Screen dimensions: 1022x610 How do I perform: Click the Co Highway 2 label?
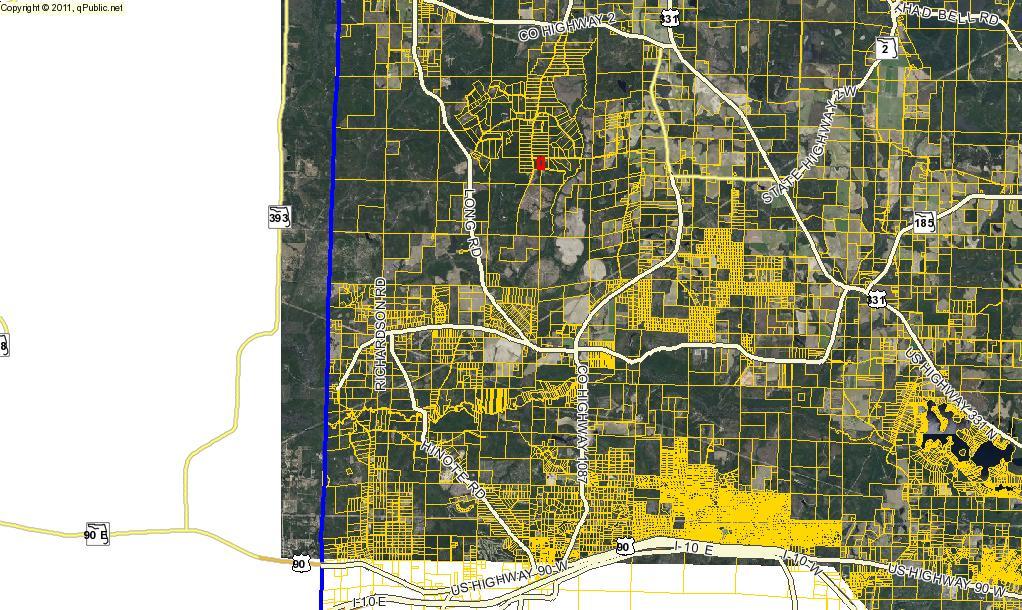click(565, 28)
